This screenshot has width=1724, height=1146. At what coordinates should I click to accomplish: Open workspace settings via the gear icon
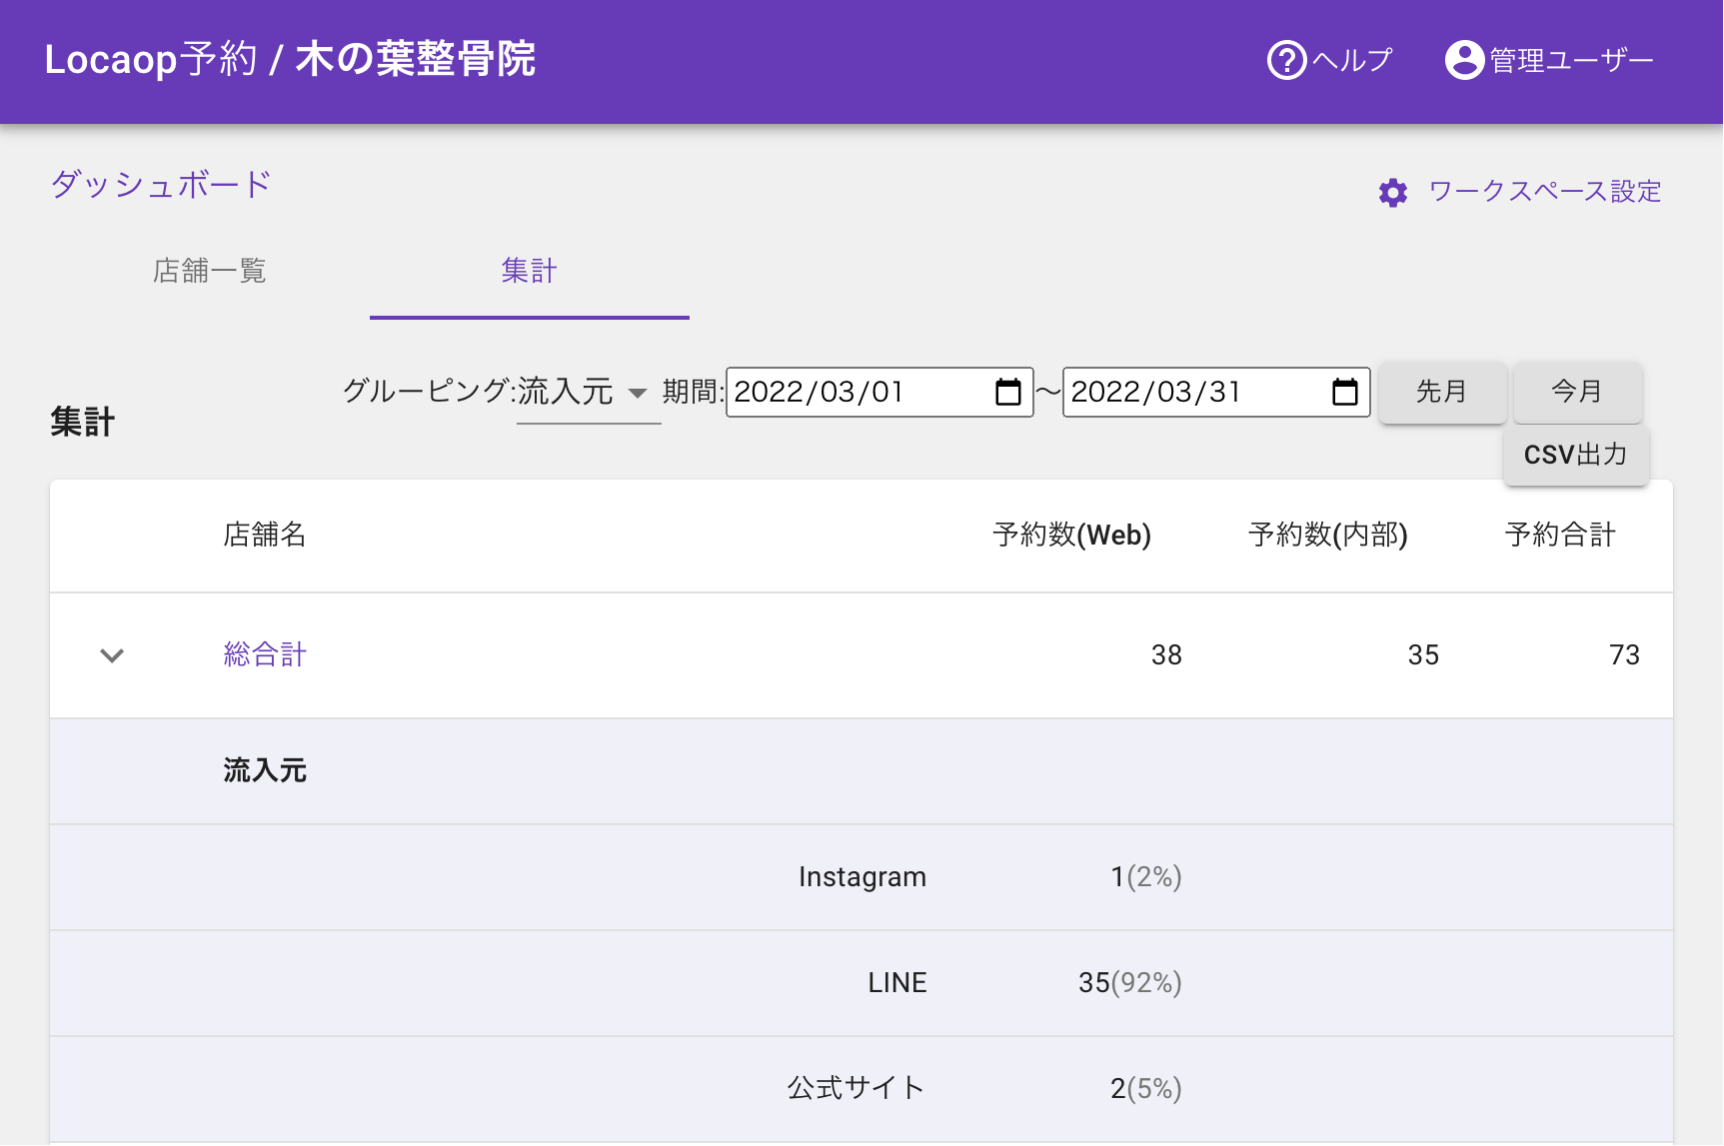pos(1393,192)
